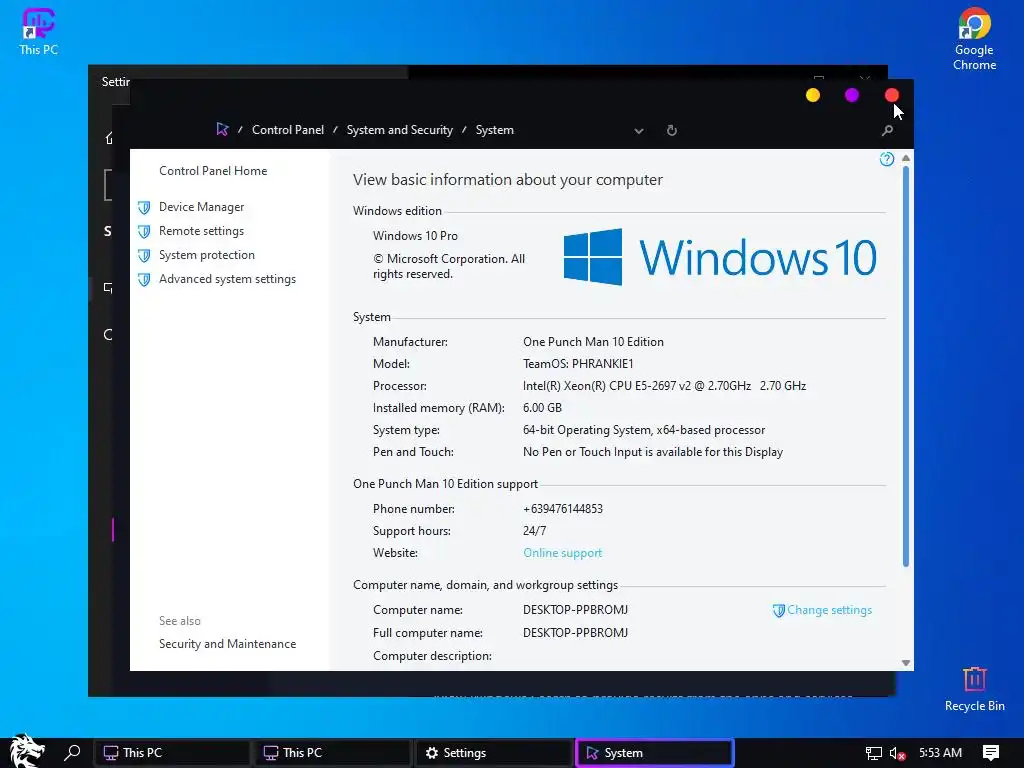Screen dimensions: 1024x768
Task: Click the System taskbar button
Action: (x=655, y=753)
